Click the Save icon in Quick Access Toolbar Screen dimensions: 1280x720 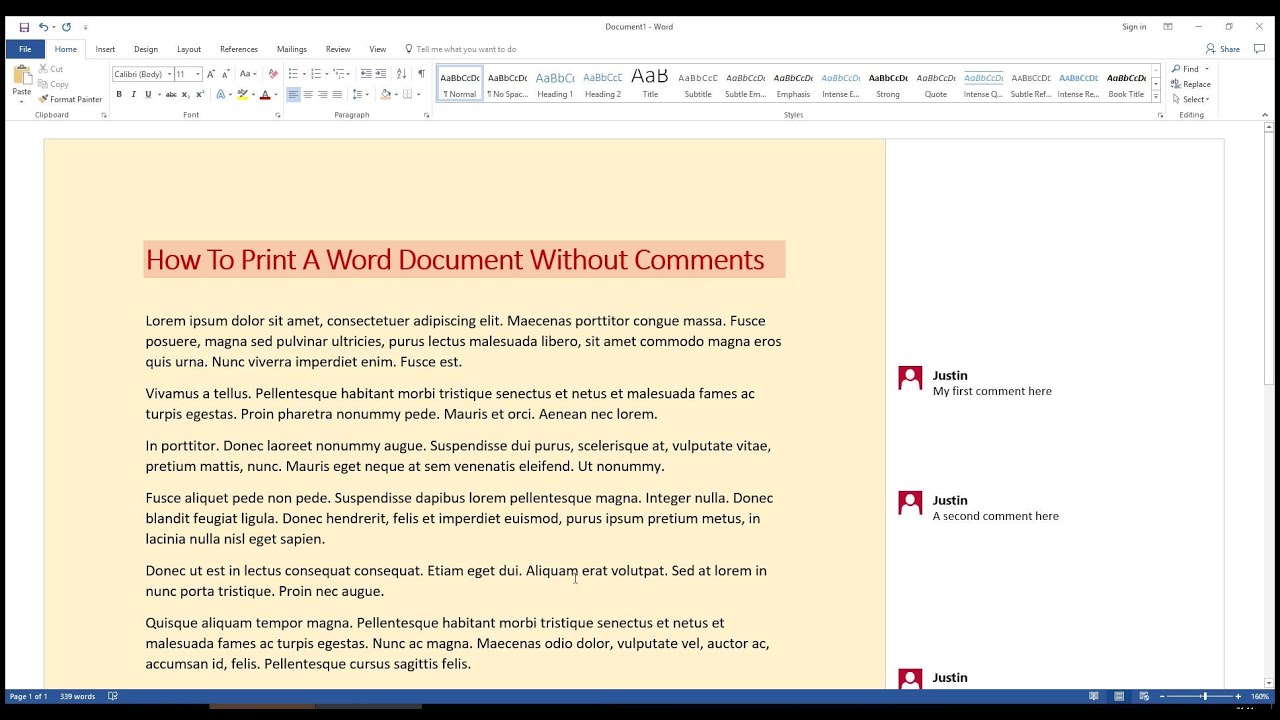click(24, 27)
